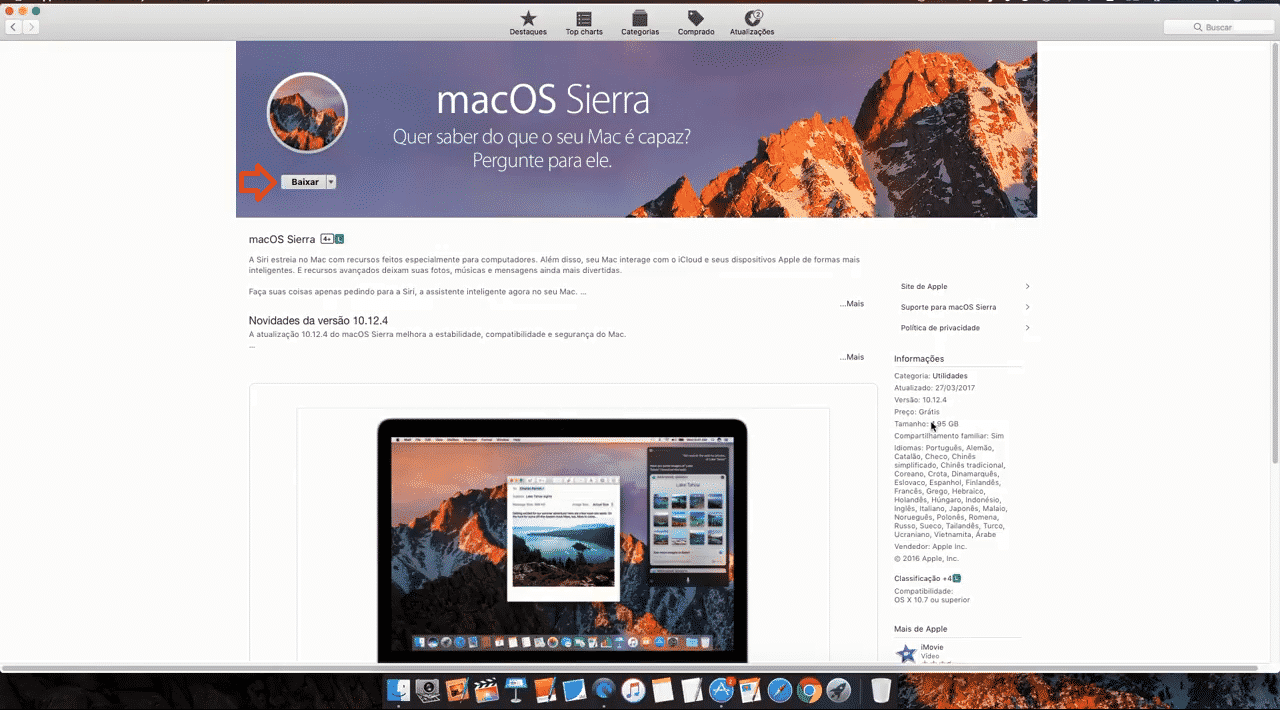
Task: Click the MacBook screenshot preview image
Action: coord(562,540)
